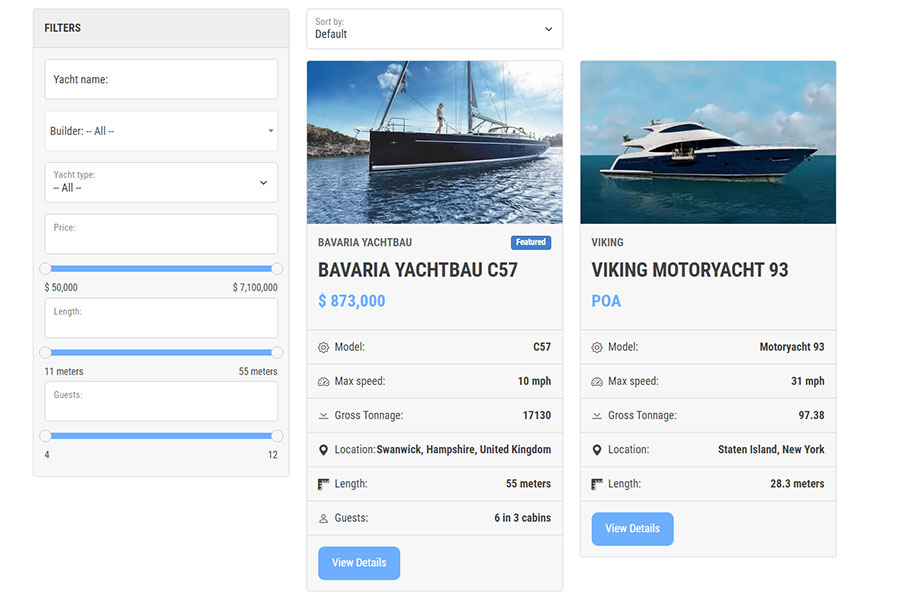The height and width of the screenshot is (600, 900).
Task: Click the $ 7,100,000 maximum price label
Action: pyautogui.click(x=255, y=288)
